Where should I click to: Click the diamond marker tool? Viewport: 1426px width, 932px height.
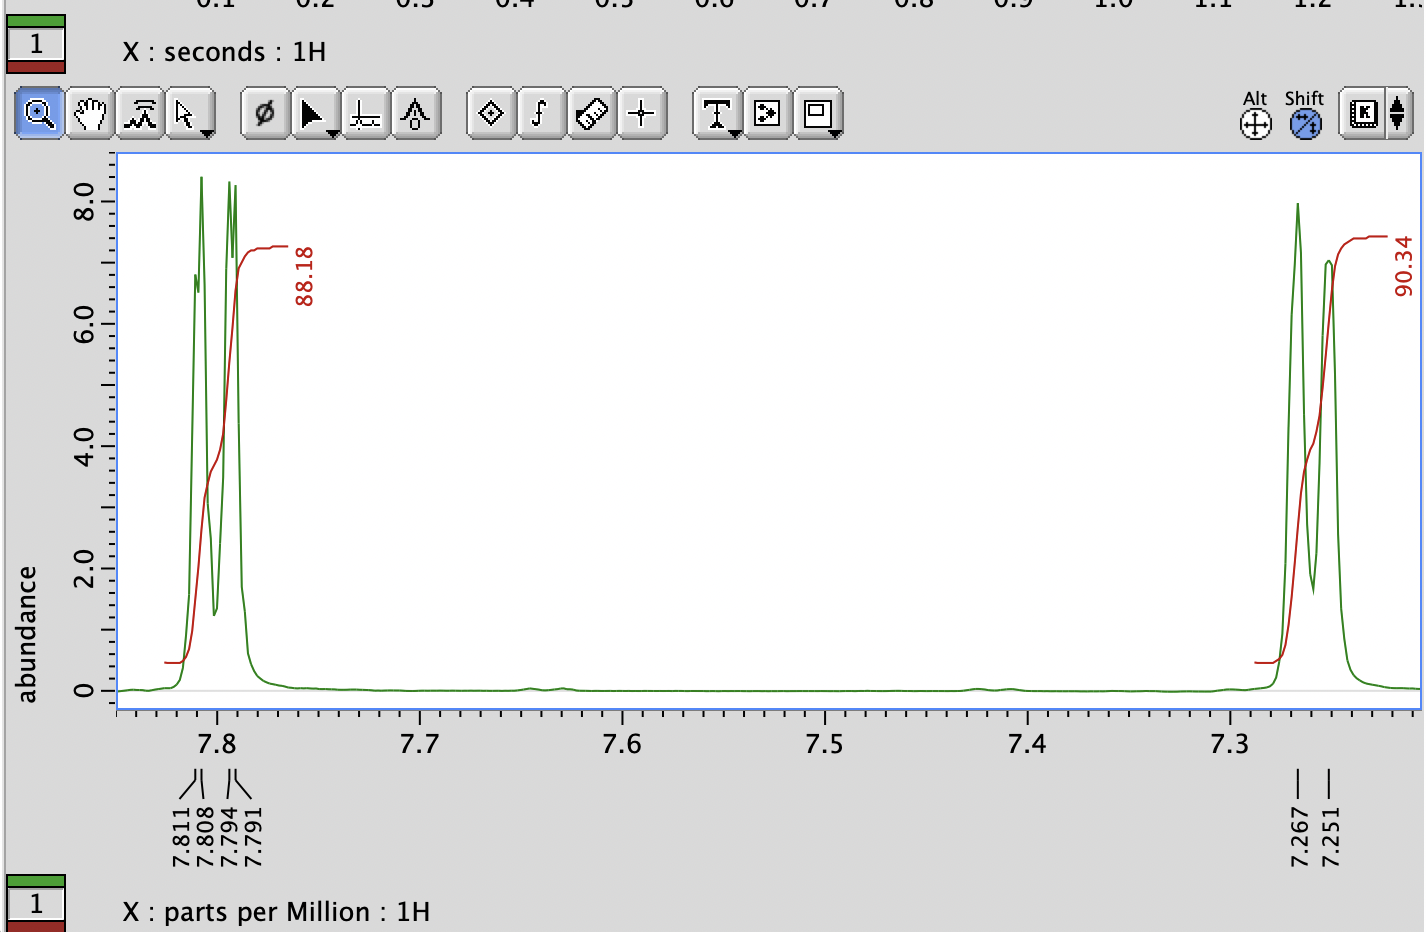click(490, 113)
